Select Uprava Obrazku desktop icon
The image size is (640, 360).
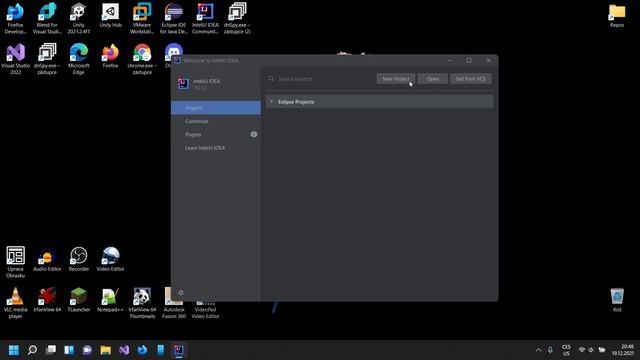coord(16,262)
